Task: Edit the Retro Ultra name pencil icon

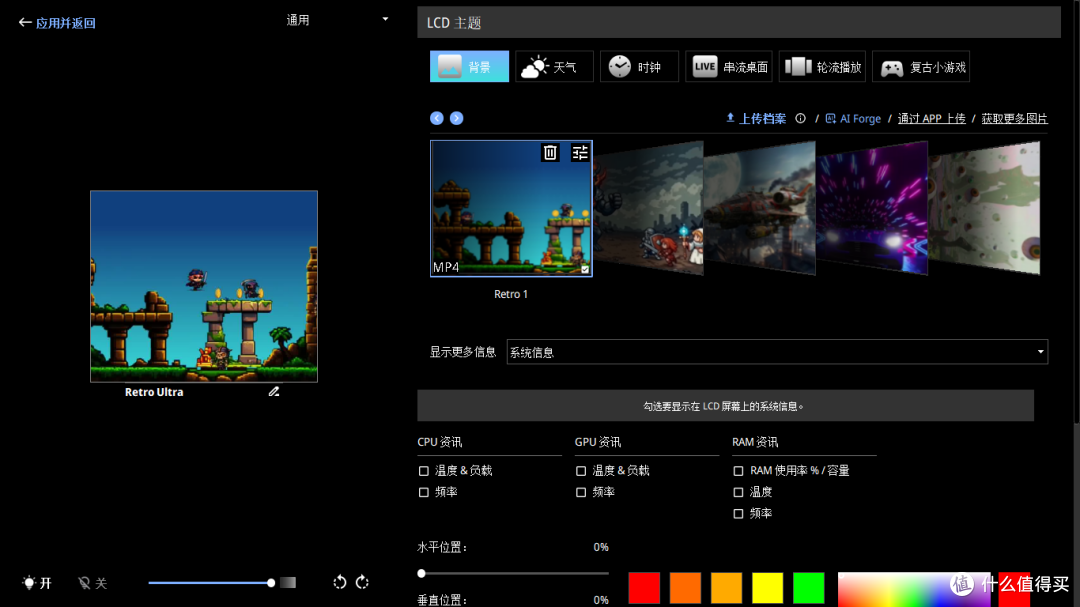Action: (x=274, y=391)
